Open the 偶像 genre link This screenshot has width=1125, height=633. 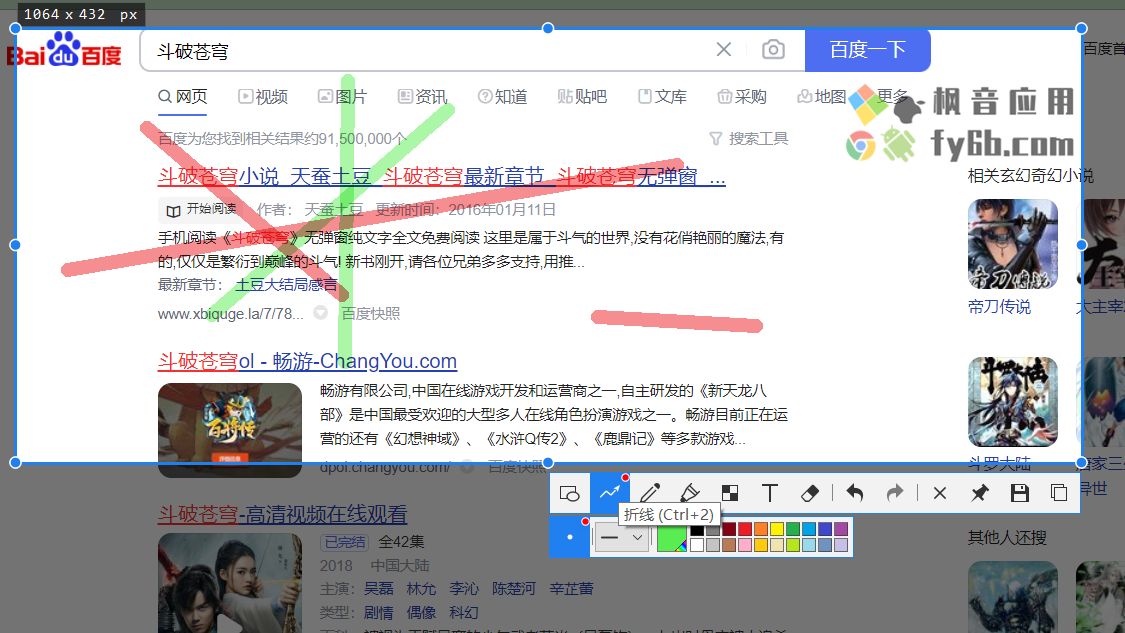click(421, 613)
